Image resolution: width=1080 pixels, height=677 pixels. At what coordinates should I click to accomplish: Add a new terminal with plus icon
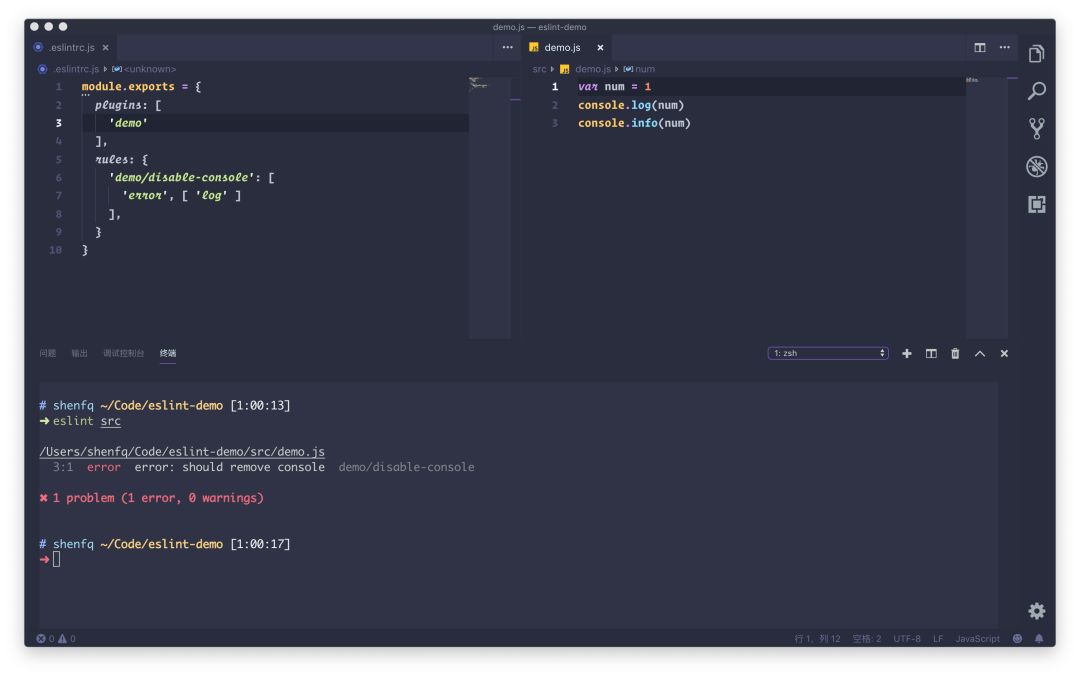pyautogui.click(x=906, y=353)
